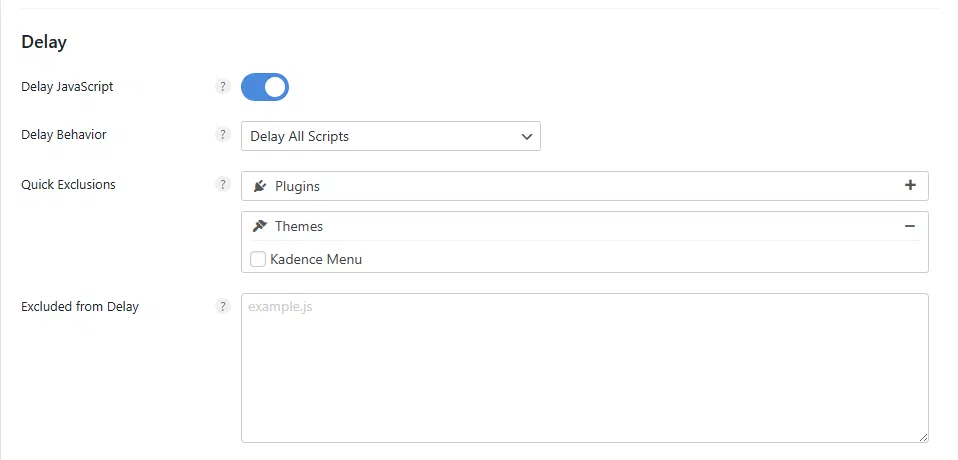Click the chevron arrow of Delay Behavior select
The width and height of the screenshot is (958, 460).
click(527, 136)
